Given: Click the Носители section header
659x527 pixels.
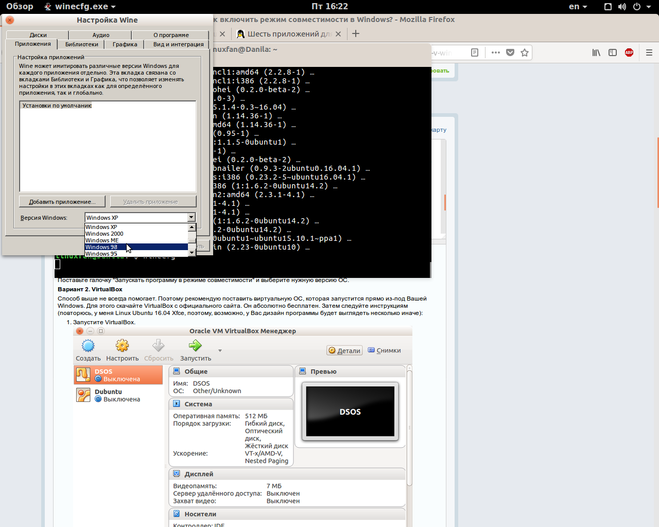Looking at the screenshot, I should (287, 514).
